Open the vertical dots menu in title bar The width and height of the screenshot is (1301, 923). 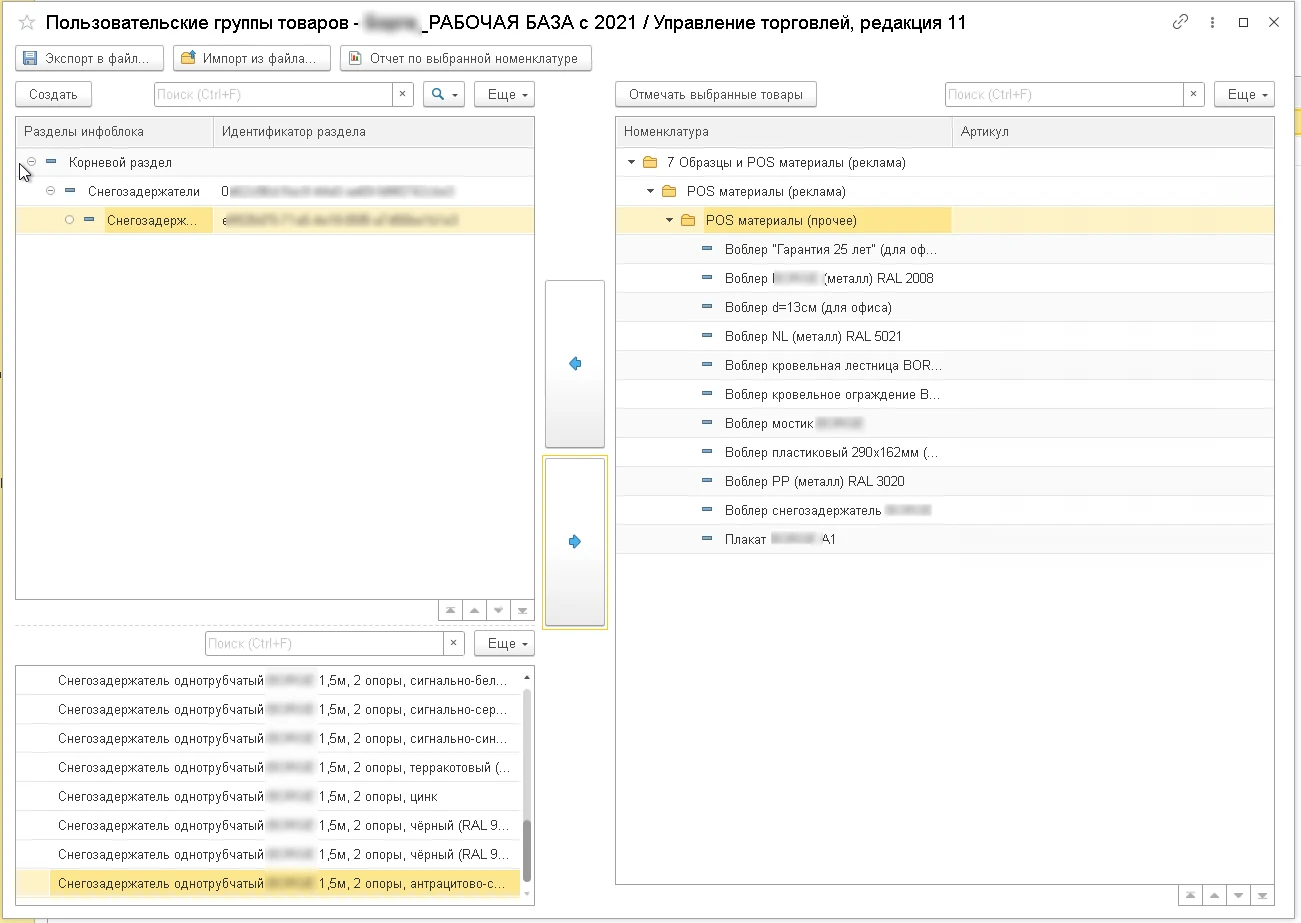pyautogui.click(x=1212, y=22)
